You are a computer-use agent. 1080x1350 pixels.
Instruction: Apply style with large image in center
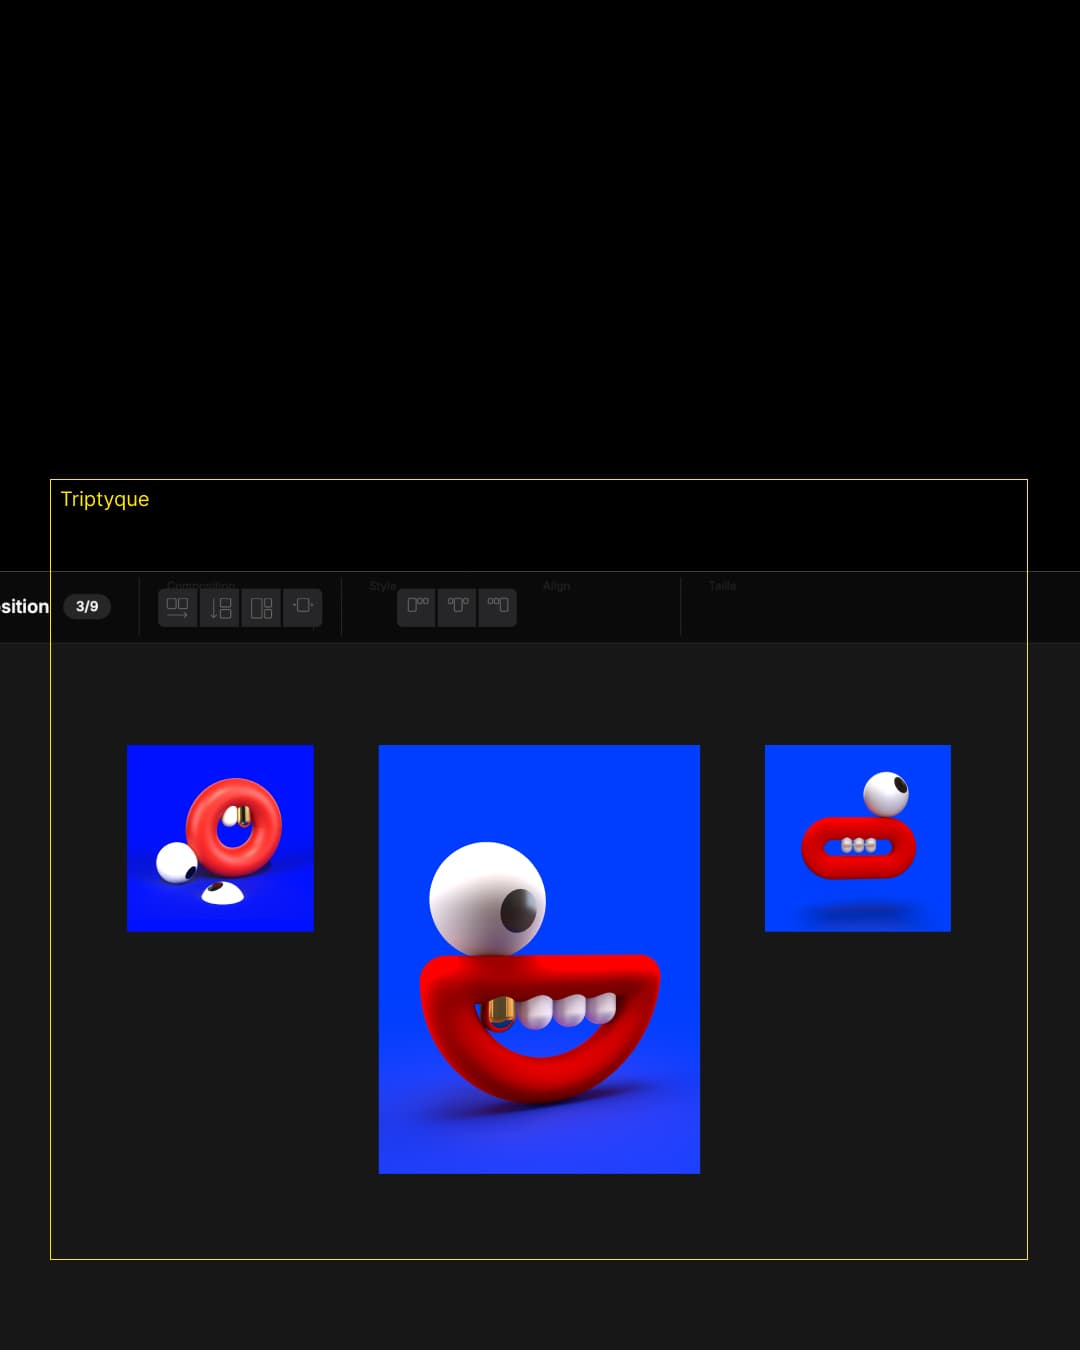point(458,606)
